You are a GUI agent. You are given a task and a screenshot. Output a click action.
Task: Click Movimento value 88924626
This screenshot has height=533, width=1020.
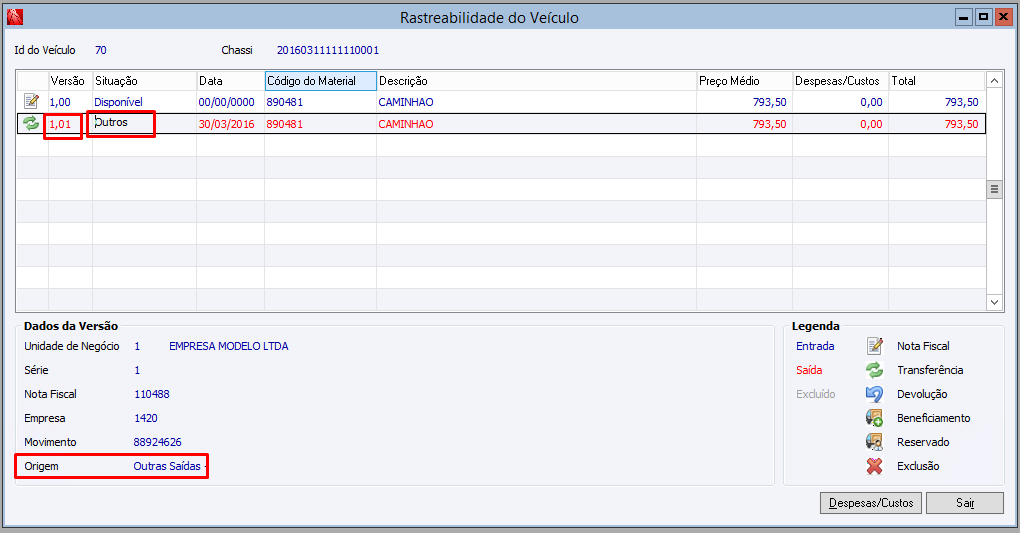157,442
